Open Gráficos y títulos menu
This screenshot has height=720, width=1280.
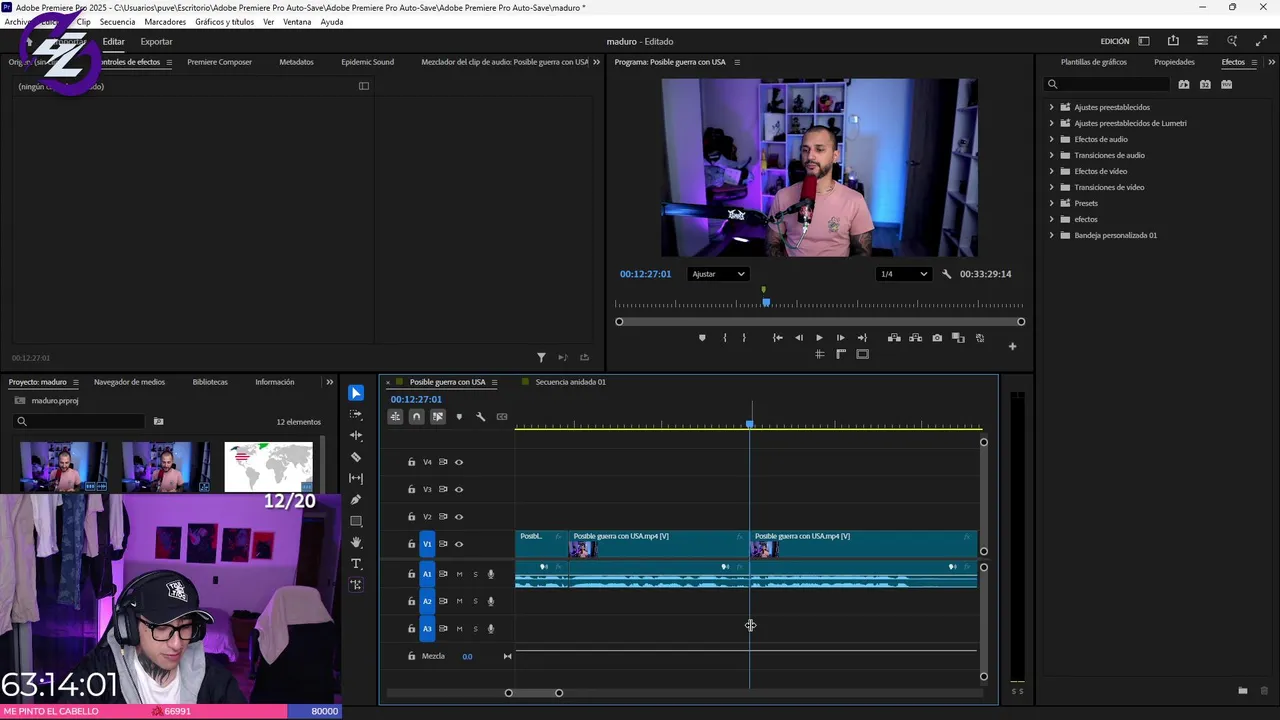pos(224,22)
